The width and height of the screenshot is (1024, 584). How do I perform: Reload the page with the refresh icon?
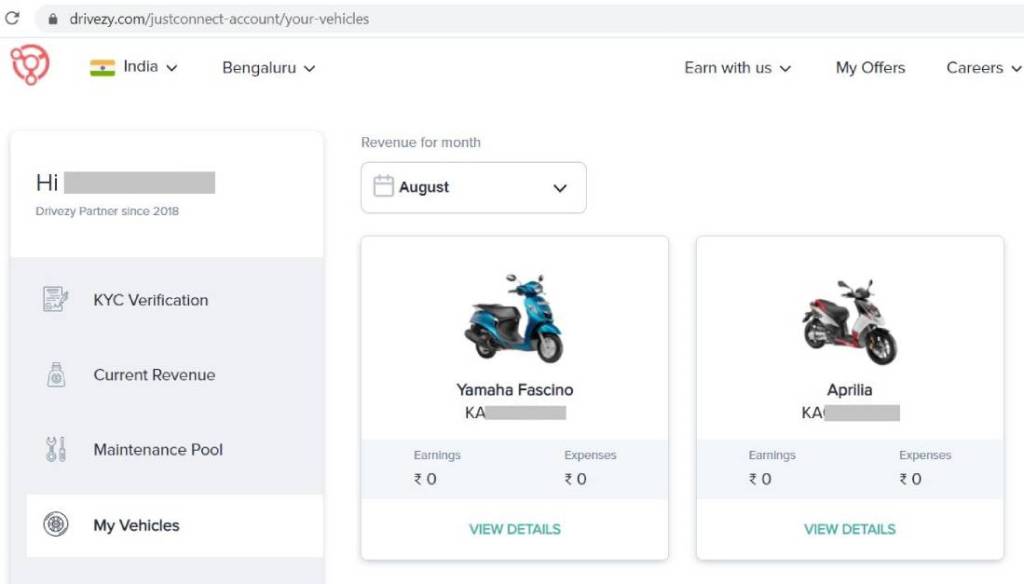point(13,18)
